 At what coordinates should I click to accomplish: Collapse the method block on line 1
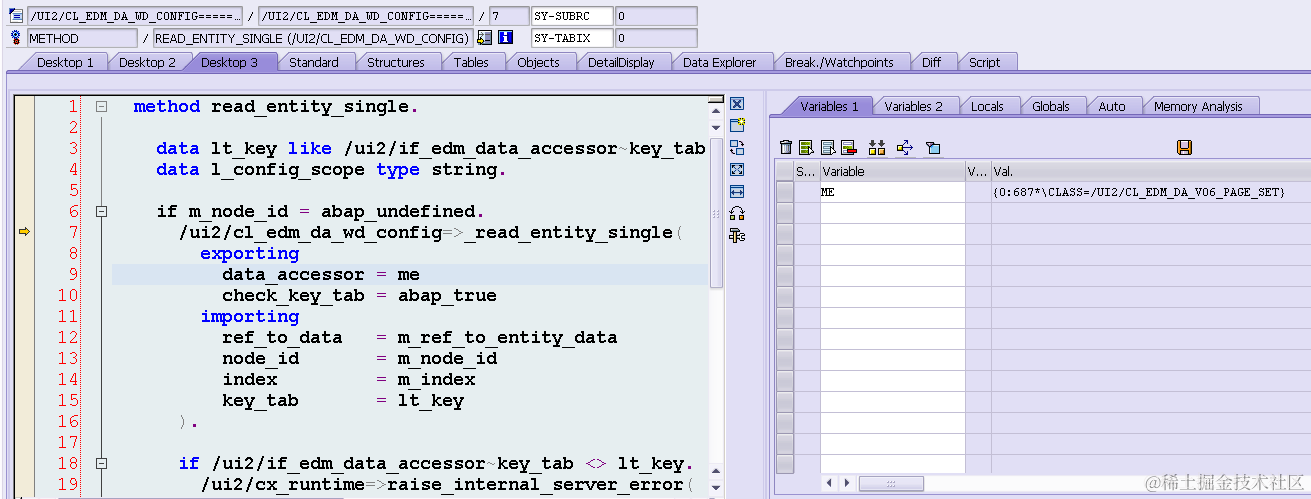[101, 106]
